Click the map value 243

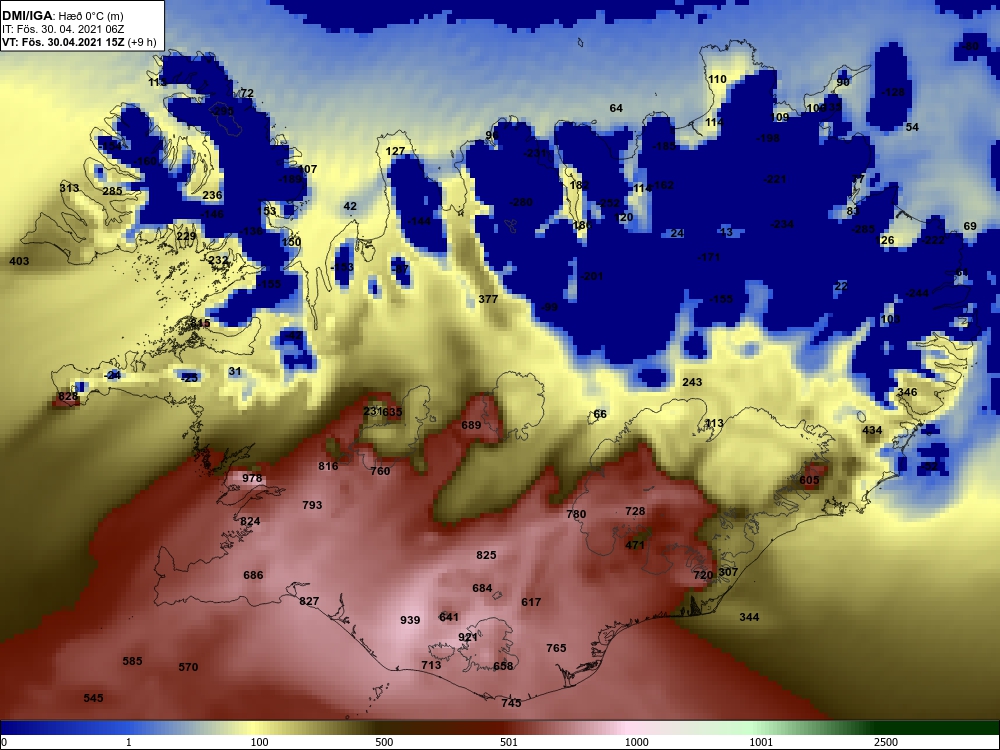[692, 383]
